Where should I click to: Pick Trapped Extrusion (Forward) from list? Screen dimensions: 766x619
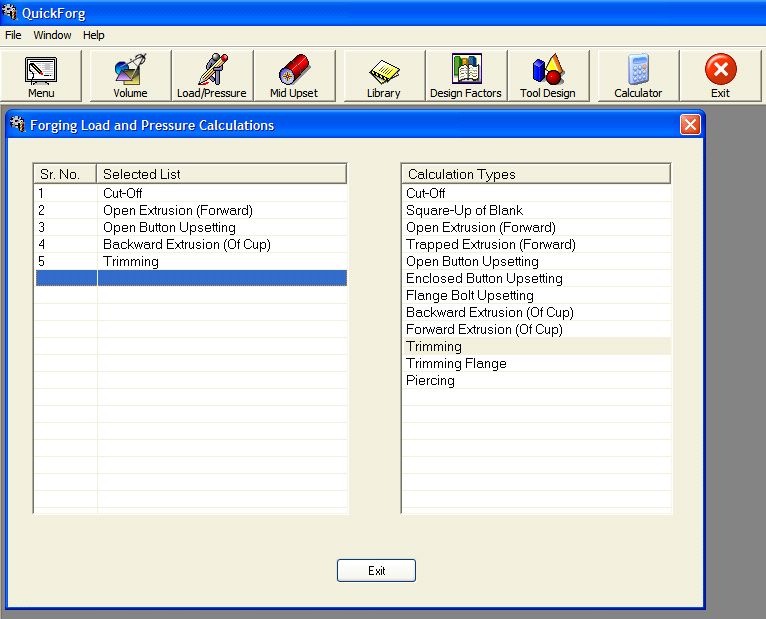point(490,245)
